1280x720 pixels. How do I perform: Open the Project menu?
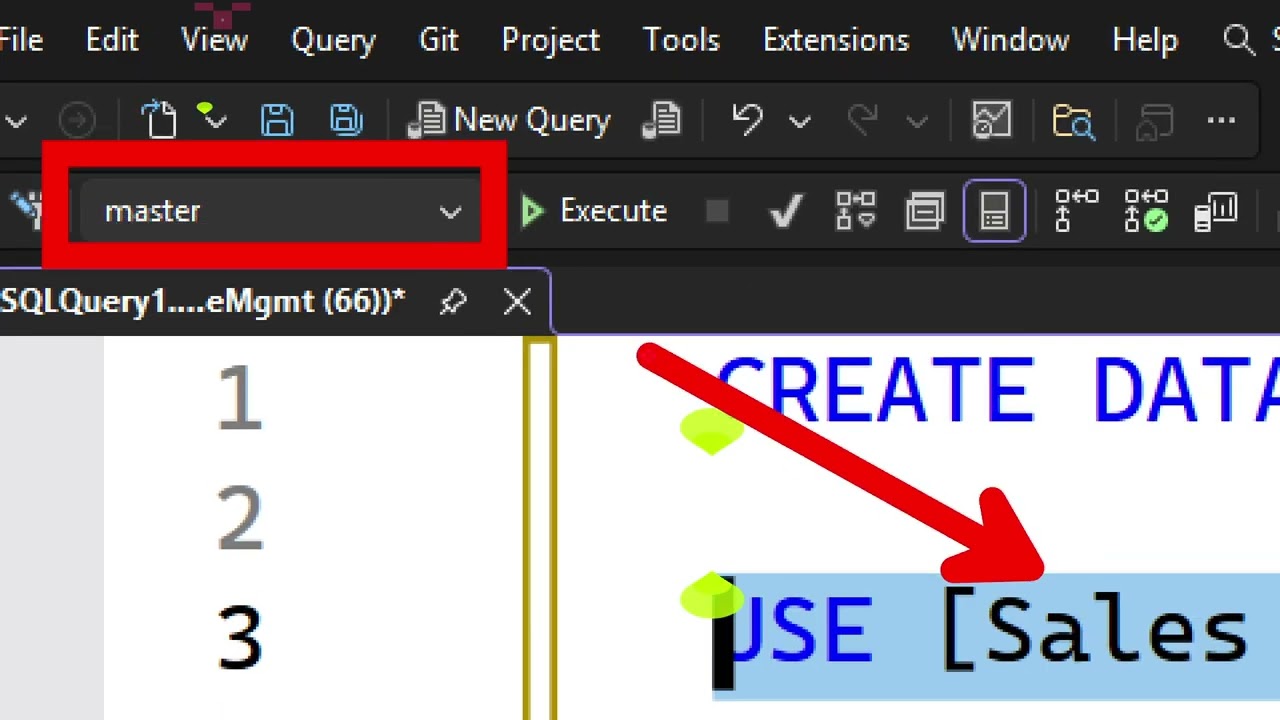550,40
